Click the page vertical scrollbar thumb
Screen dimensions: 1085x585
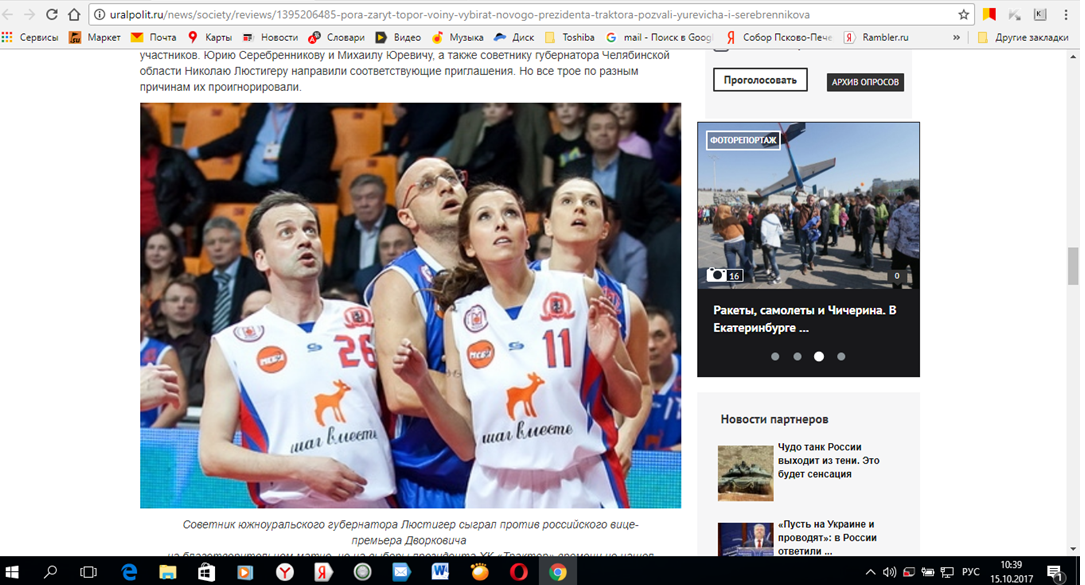pyautogui.click(x=1073, y=267)
